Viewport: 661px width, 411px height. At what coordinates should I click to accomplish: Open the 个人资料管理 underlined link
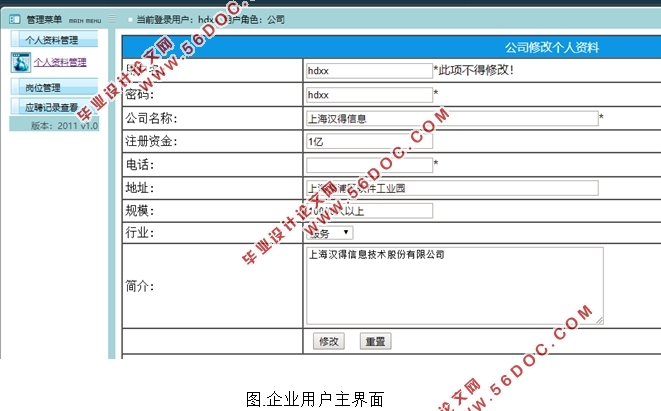click(x=60, y=62)
